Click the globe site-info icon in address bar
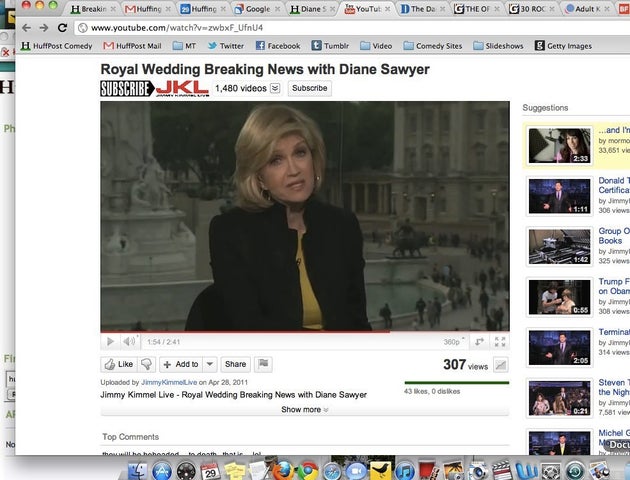Image resolution: width=630 pixels, height=480 pixels. coord(83,28)
